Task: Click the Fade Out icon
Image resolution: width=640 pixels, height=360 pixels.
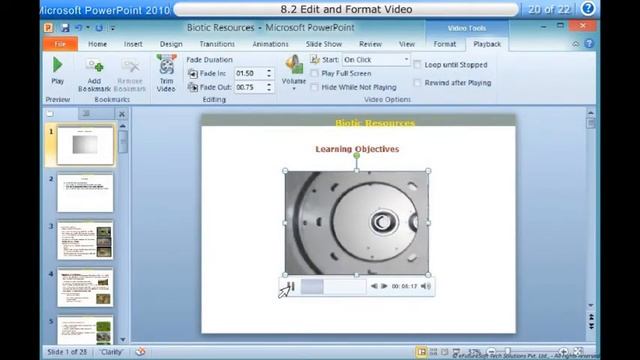Action: pyautogui.click(x=193, y=87)
